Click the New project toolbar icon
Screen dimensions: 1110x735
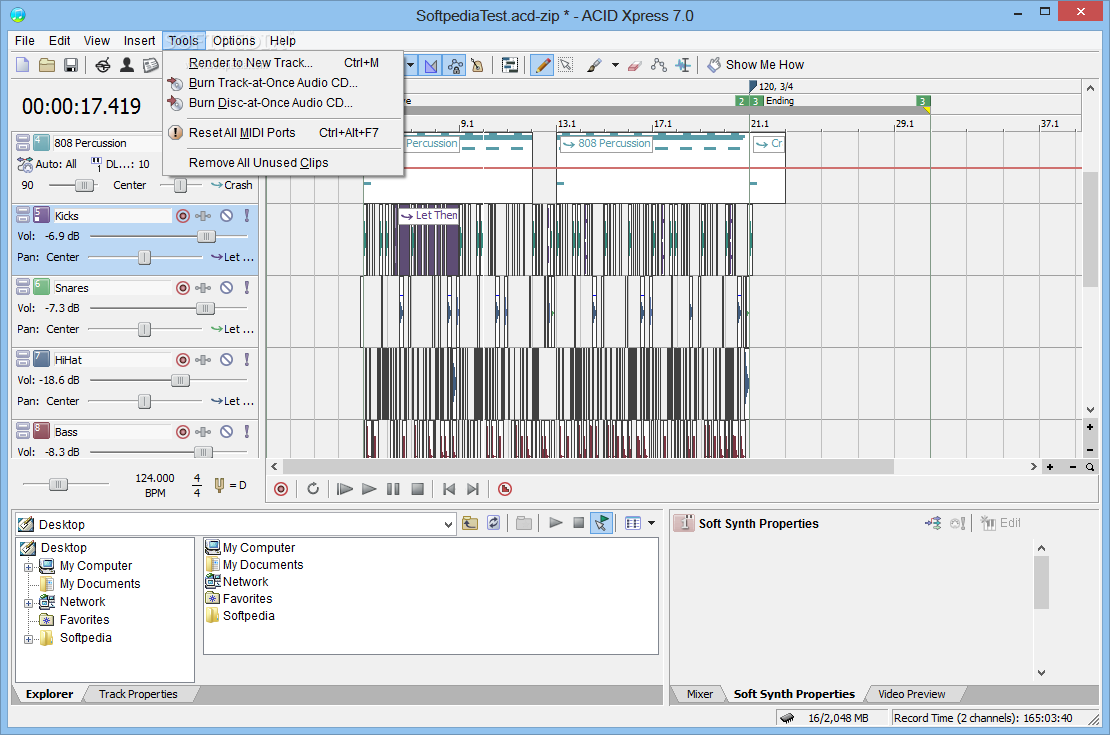tap(23, 65)
